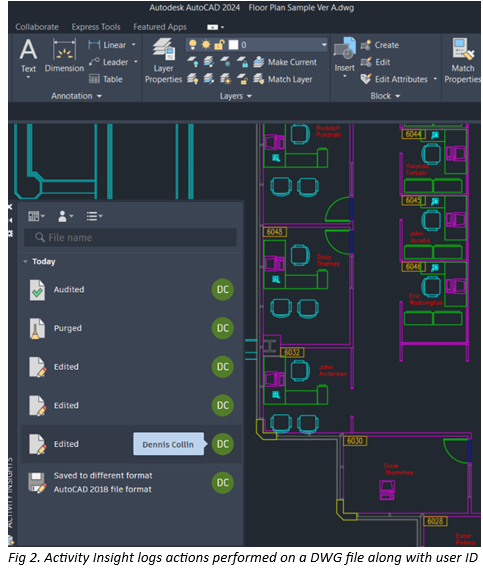
Task: Select the Leader annotation tool
Action: [x=108, y=62]
